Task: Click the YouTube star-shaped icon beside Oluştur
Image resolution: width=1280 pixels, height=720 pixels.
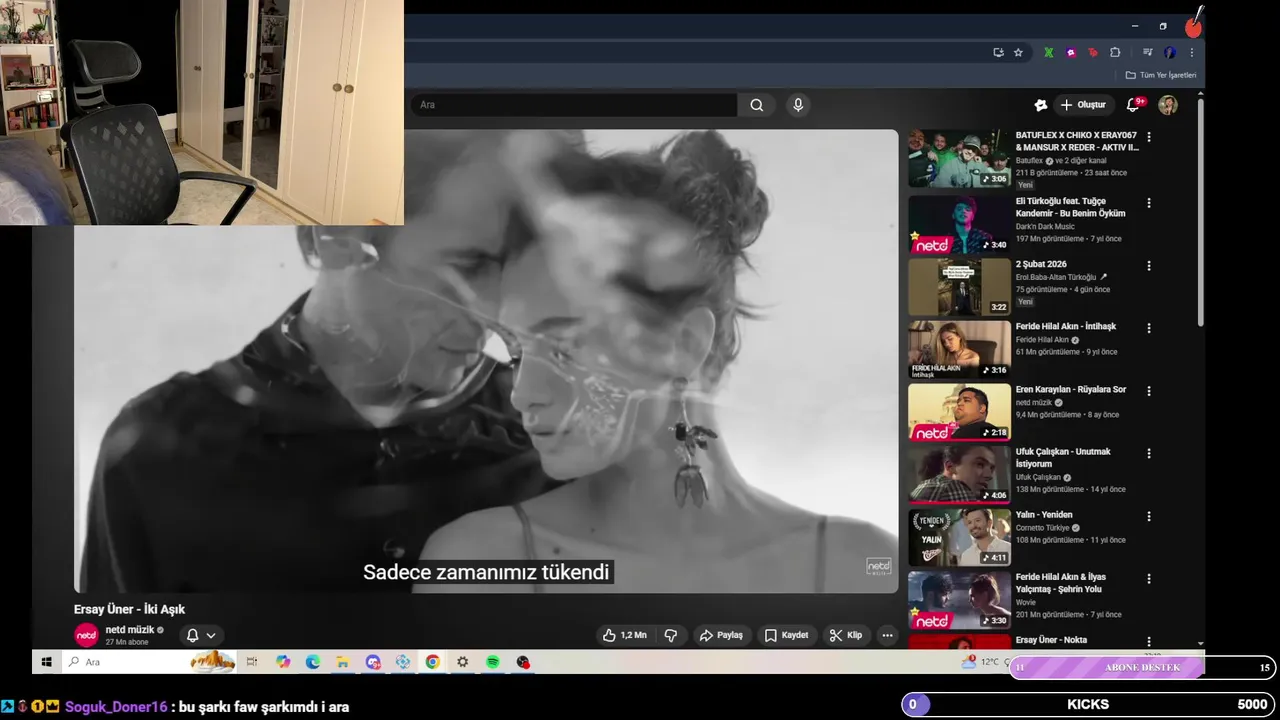Action: click(1041, 105)
